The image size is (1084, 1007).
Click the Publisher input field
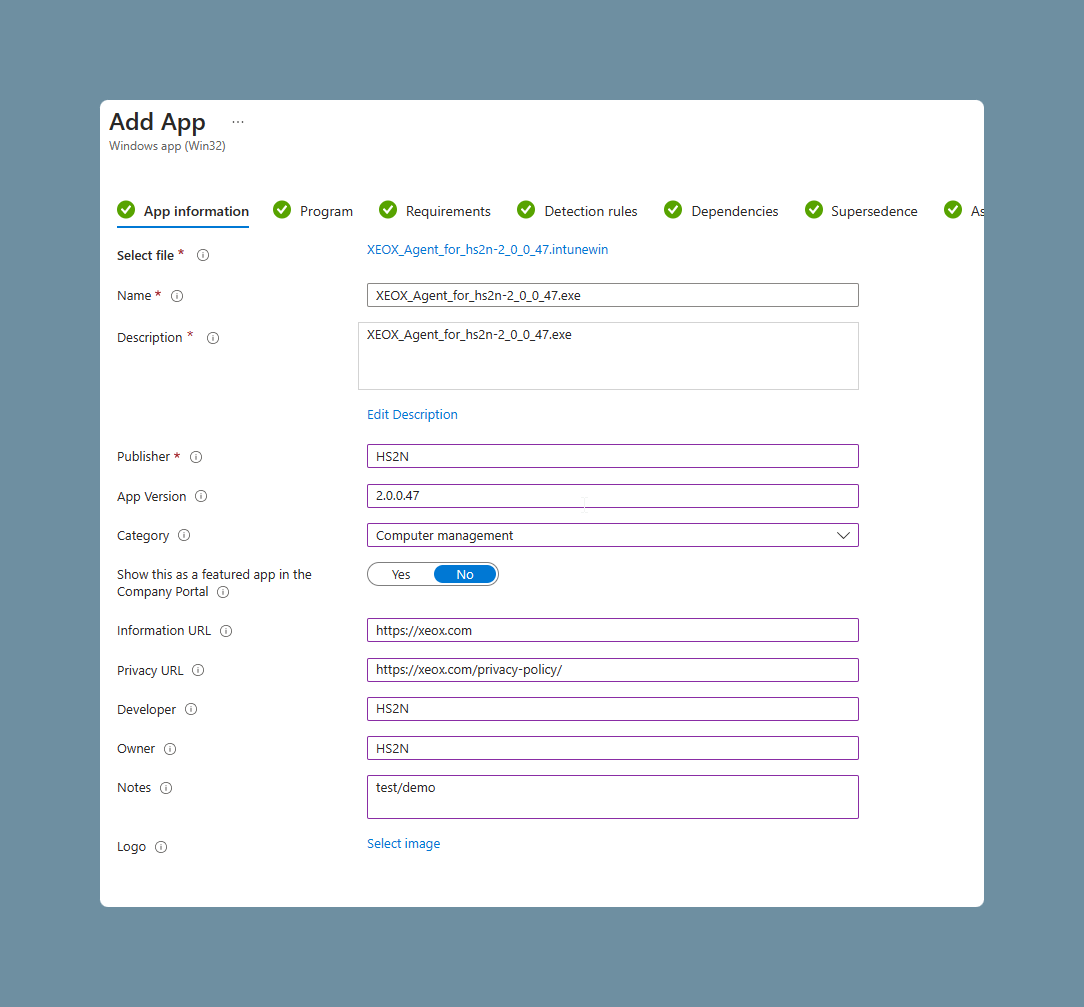pos(613,456)
